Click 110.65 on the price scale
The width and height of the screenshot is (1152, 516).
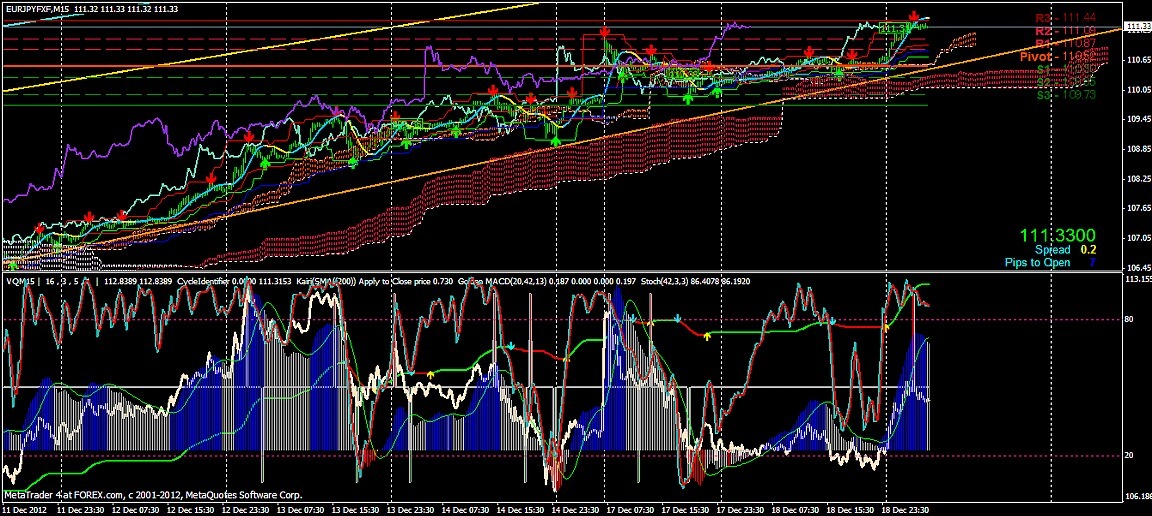(x=1140, y=60)
